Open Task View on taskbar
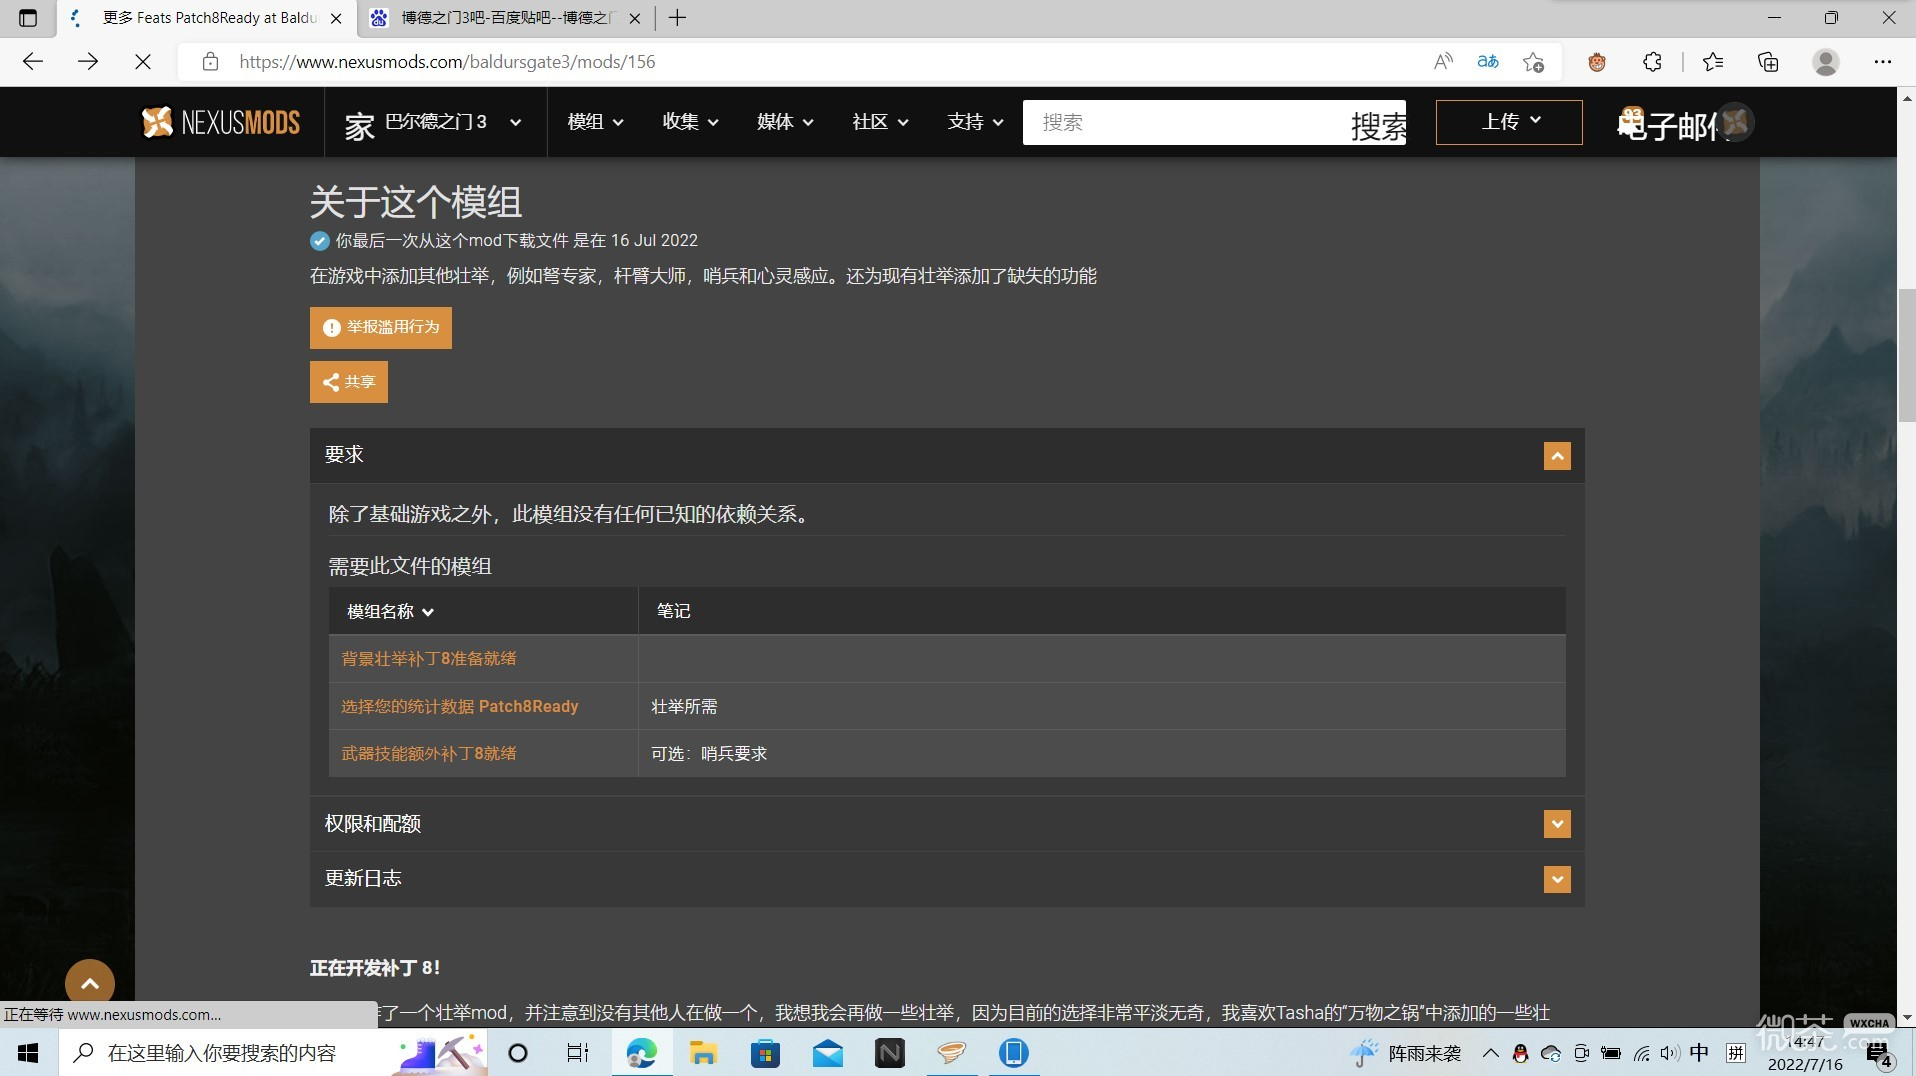Viewport: 1916px width, 1076px height. (x=577, y=1053)
